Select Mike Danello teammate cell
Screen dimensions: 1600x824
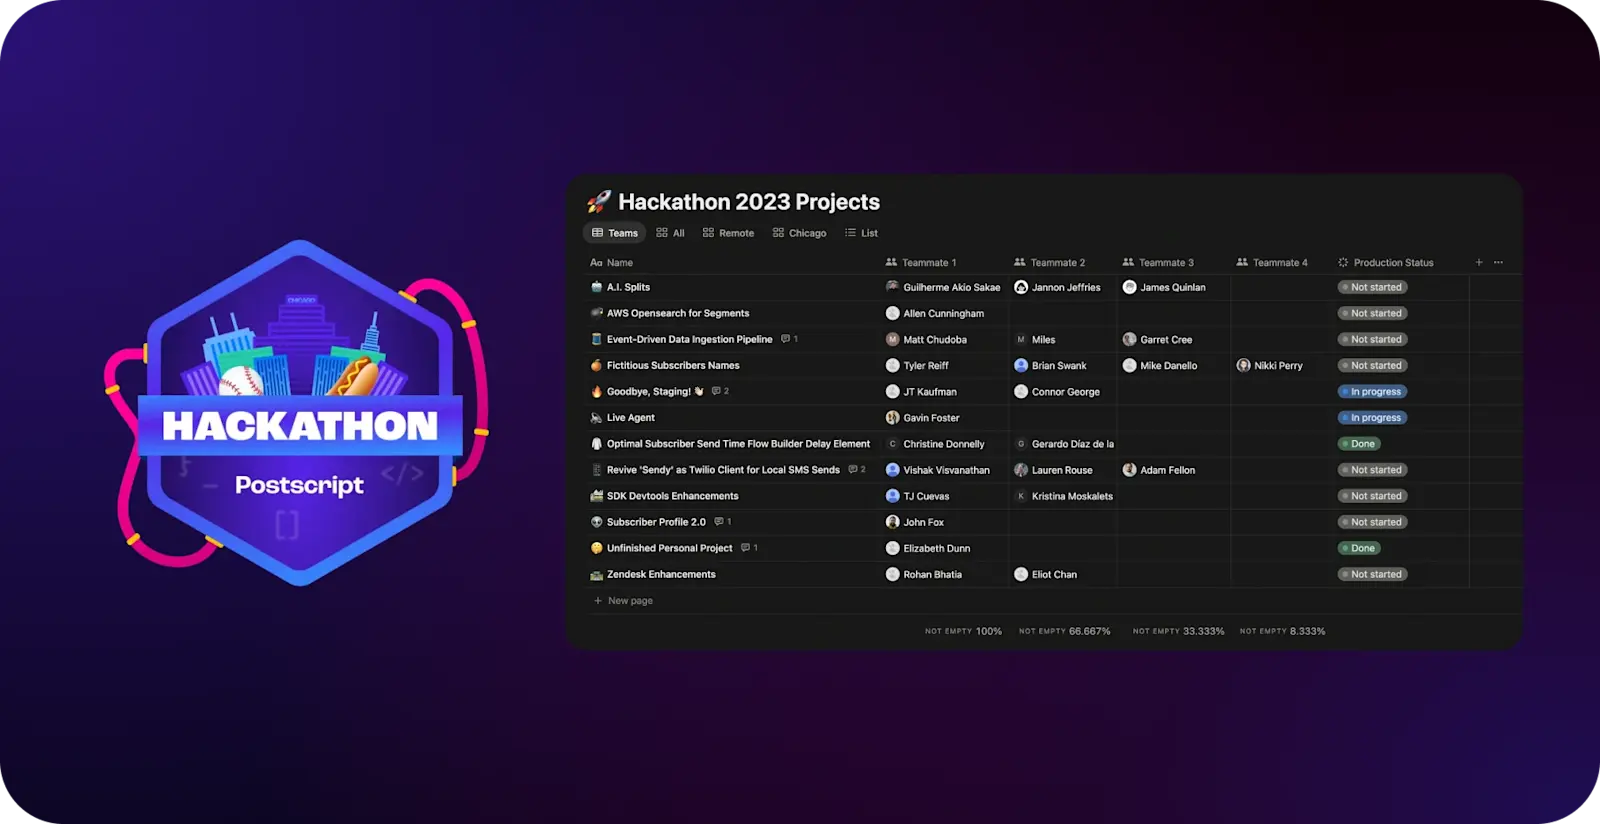1174,365
